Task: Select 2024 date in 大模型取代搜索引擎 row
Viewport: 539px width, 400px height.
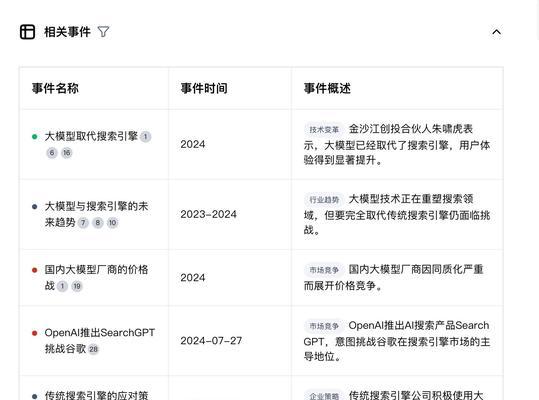Action: (192, 144)
